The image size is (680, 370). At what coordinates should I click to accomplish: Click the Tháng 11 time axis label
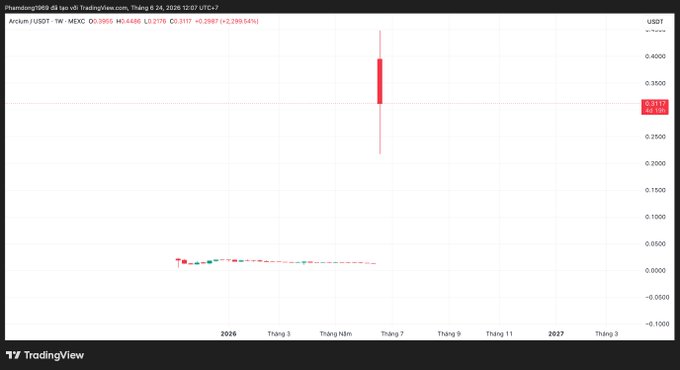[x=499, y=334]
